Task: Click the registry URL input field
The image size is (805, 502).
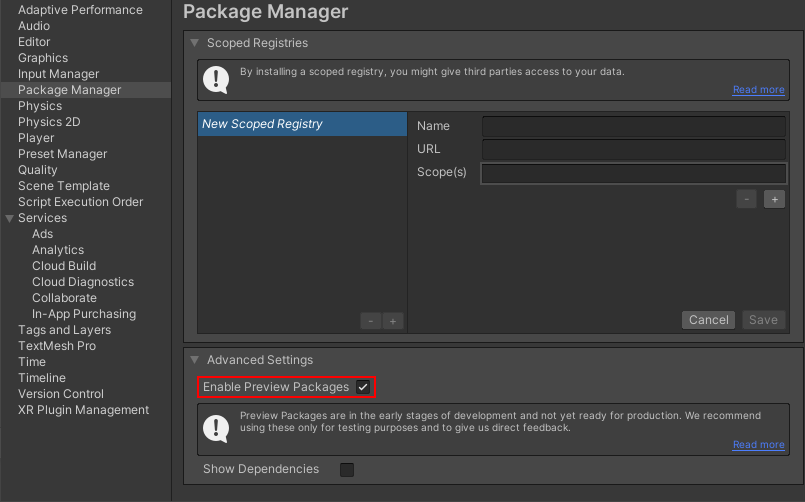Action: 633,149
